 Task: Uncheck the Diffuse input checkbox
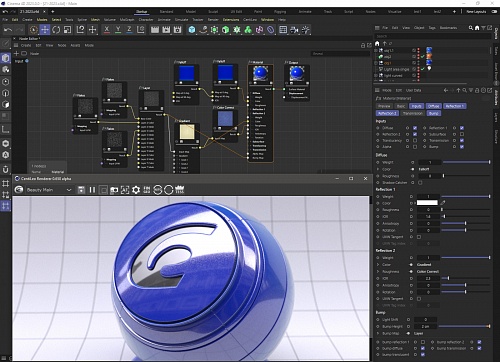[415, 128]
